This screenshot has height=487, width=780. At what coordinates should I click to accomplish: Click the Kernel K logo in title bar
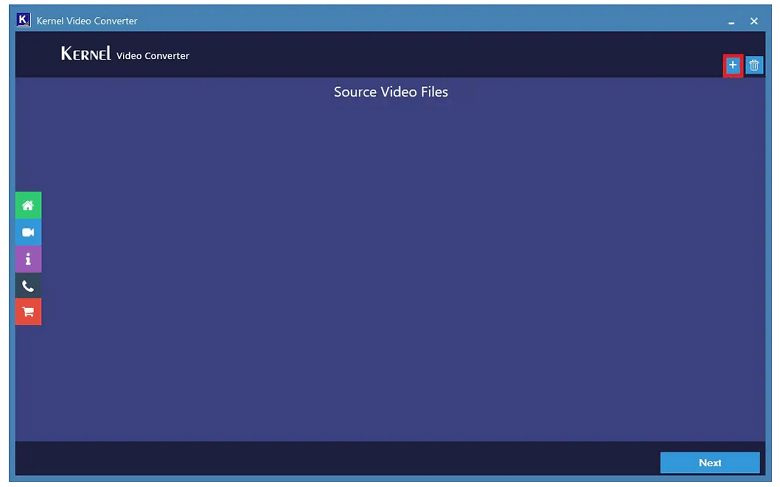(23, 20)
